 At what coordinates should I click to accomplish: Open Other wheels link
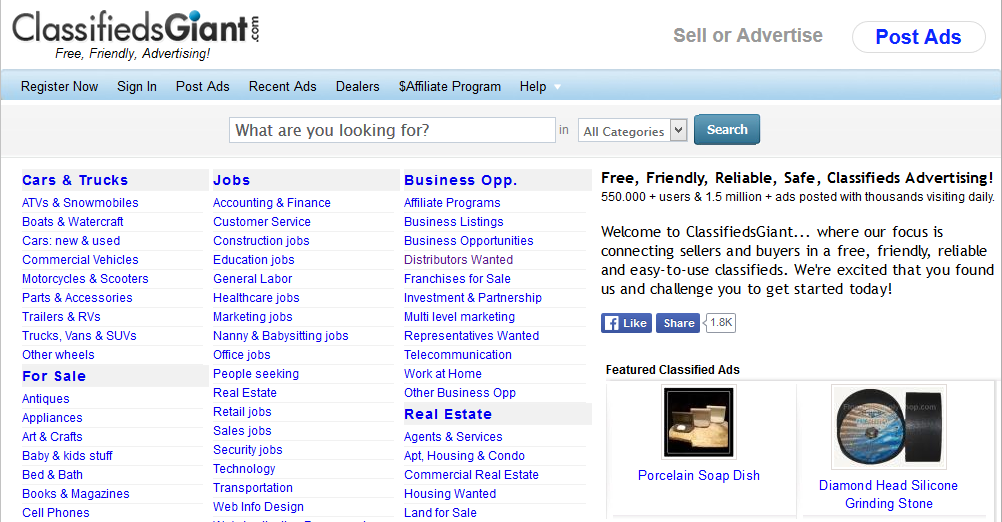58,355
